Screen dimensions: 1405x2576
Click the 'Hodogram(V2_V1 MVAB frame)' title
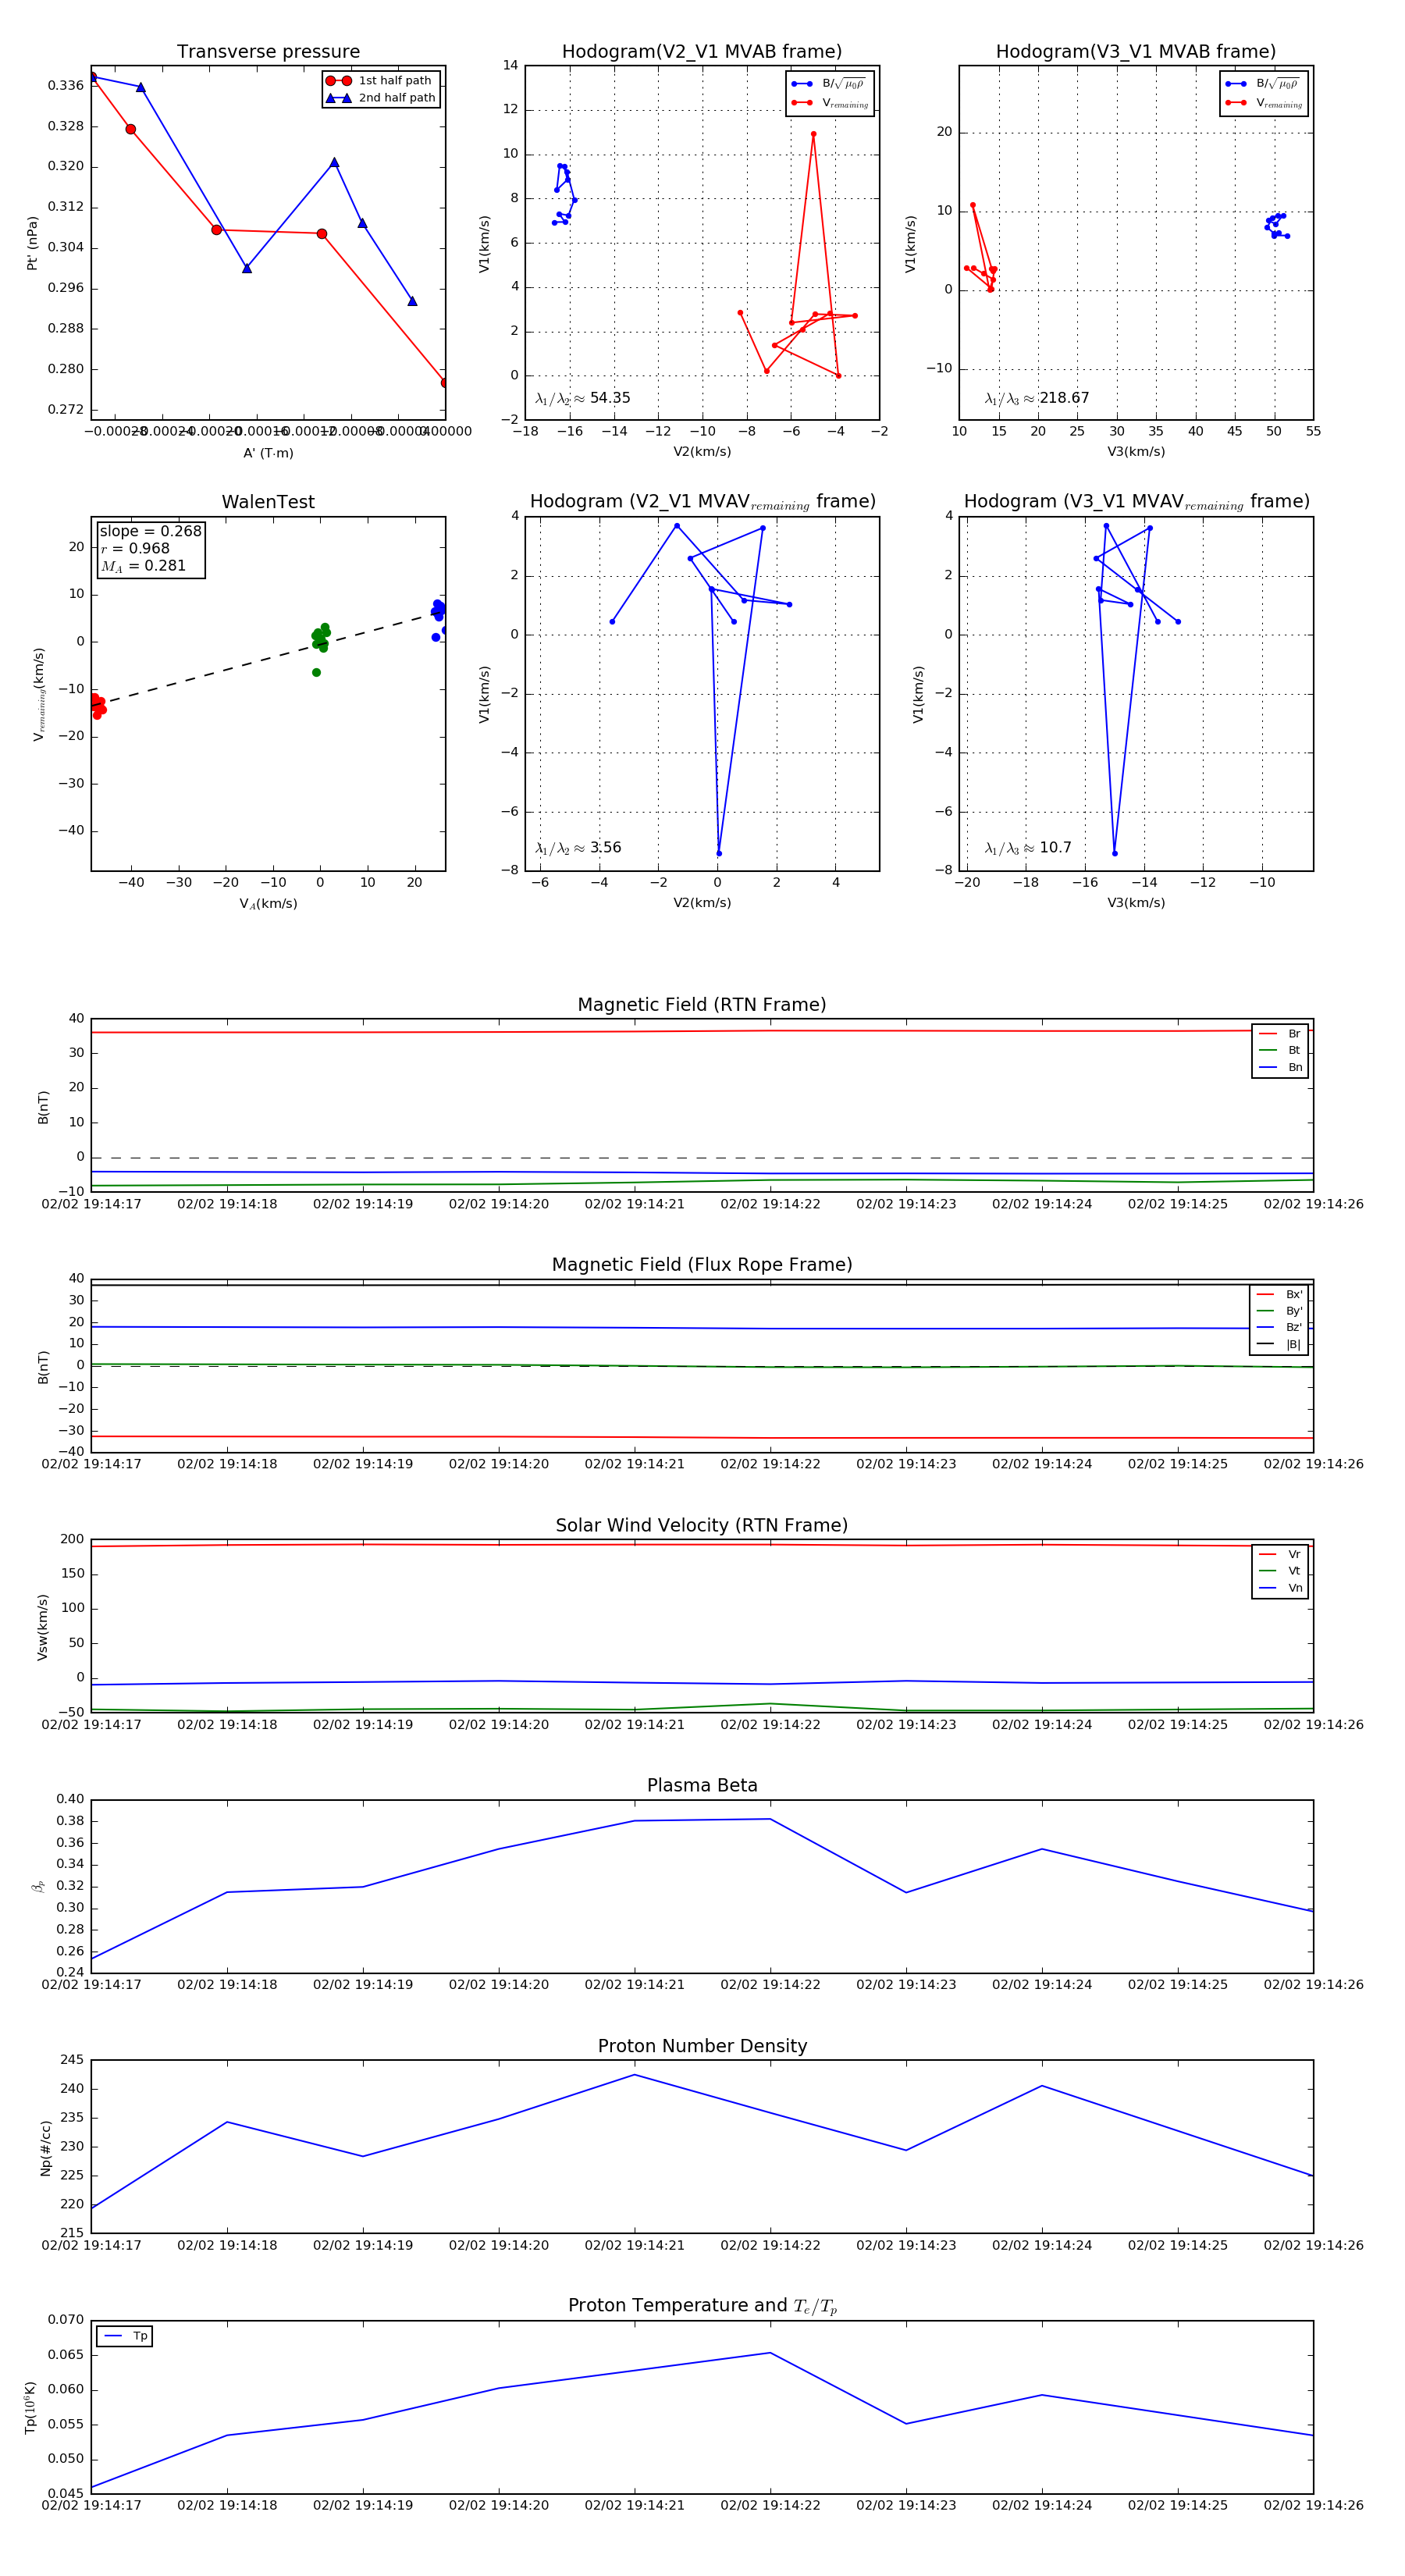click(702, 52)
